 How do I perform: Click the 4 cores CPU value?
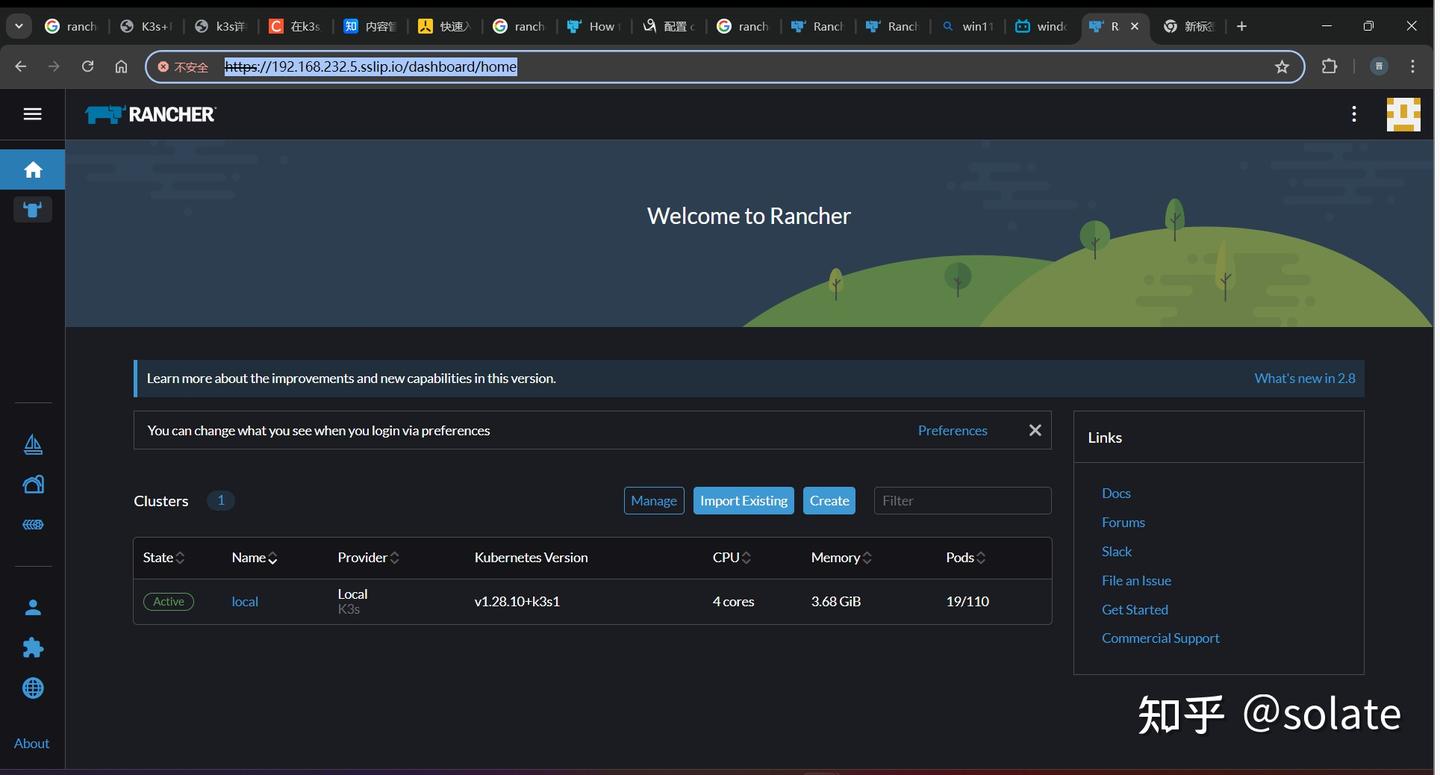pyautogui.click(x=733, y=601)
